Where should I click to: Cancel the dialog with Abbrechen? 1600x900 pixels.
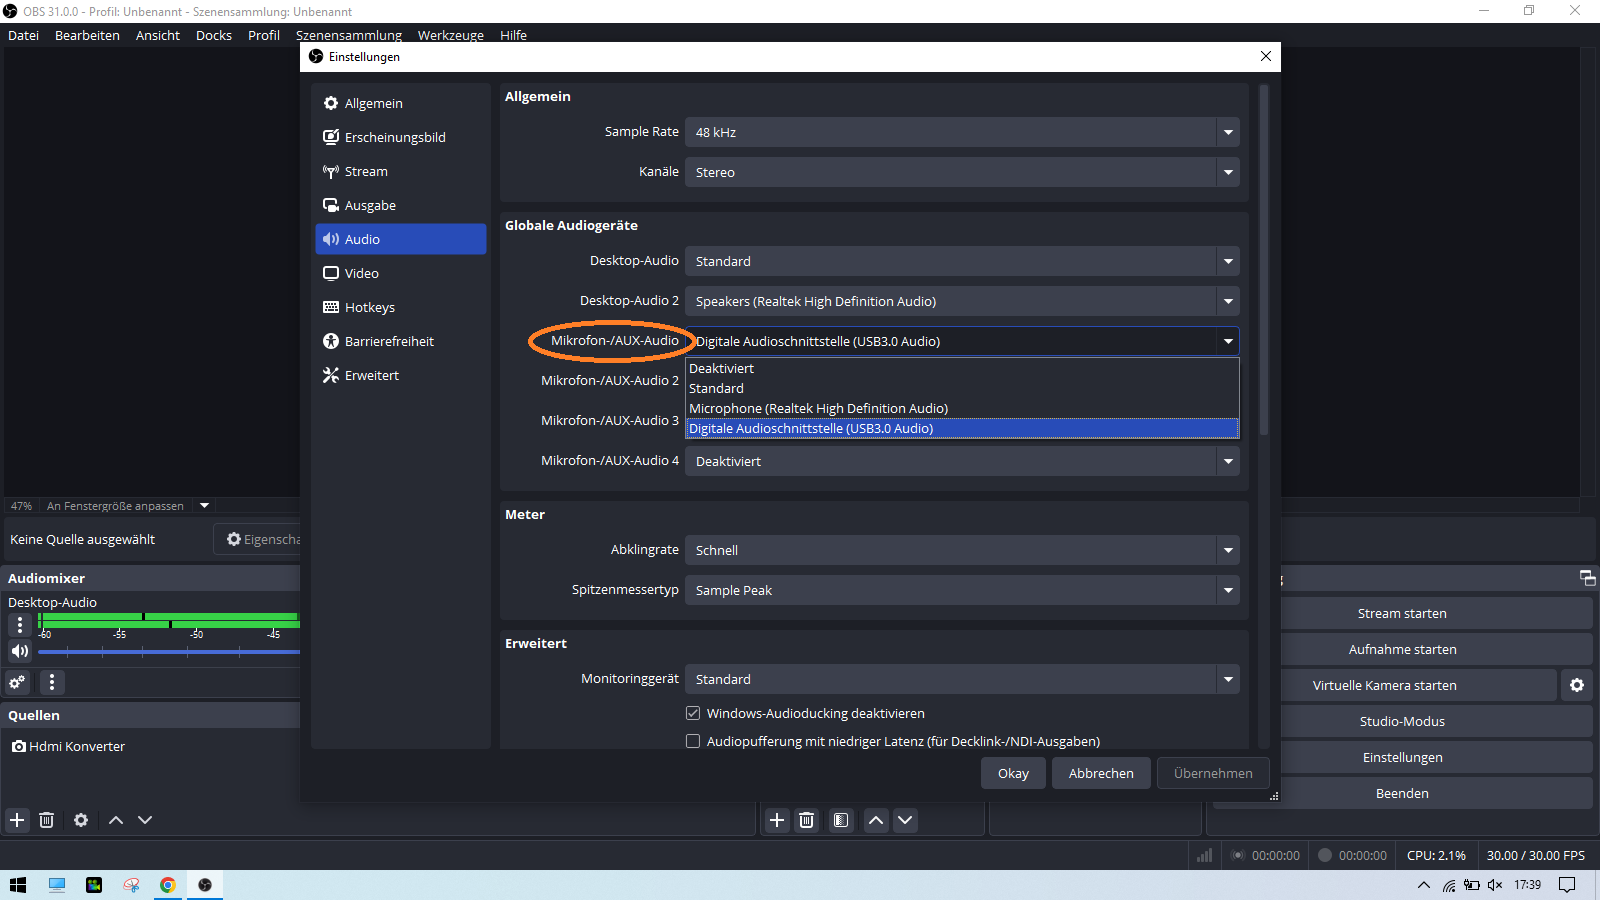(x=1101, y=773)
